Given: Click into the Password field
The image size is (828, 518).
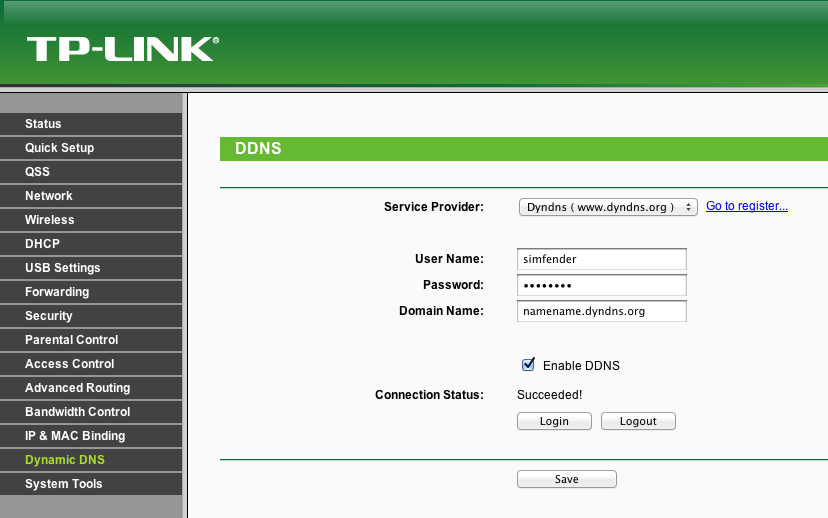Looking at the screenshot, I should coord(601,285).
